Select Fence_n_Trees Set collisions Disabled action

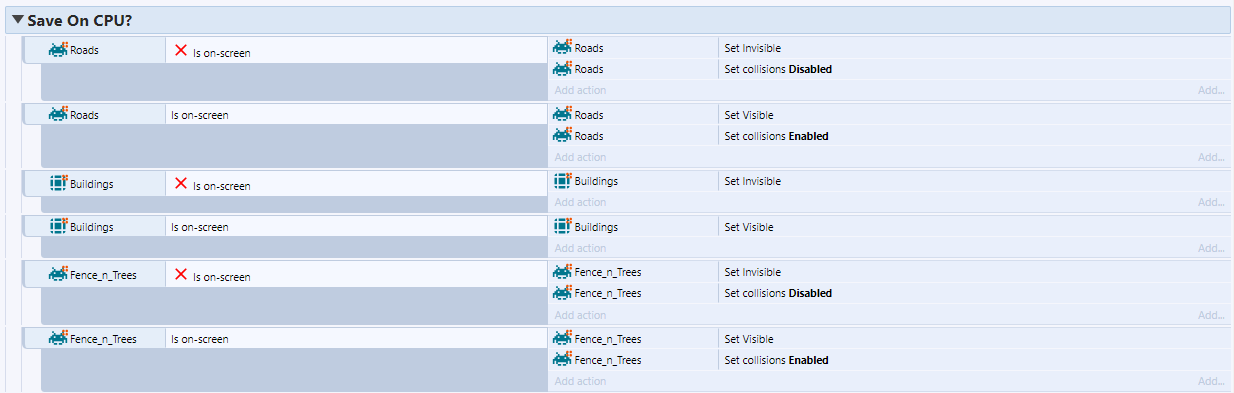[890, 293]
